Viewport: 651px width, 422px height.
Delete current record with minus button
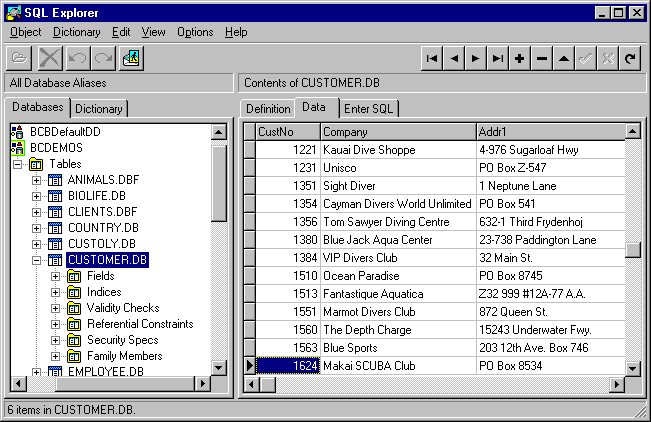[x=542, y=59]
